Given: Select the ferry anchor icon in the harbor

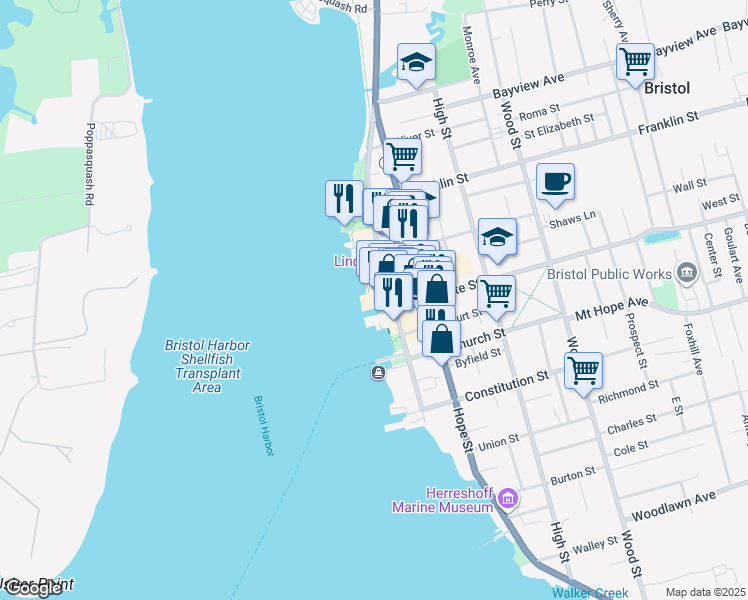Looking at the screenshot, I should point(379,374).
